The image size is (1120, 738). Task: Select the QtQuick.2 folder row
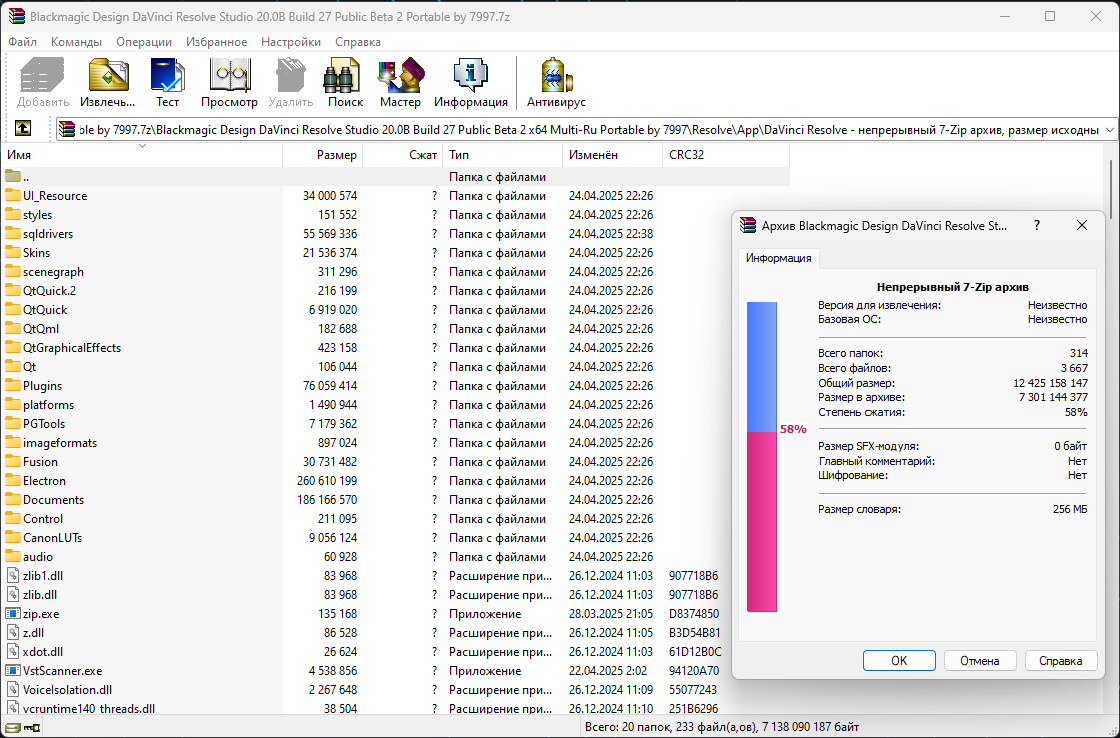click(394, 291)
